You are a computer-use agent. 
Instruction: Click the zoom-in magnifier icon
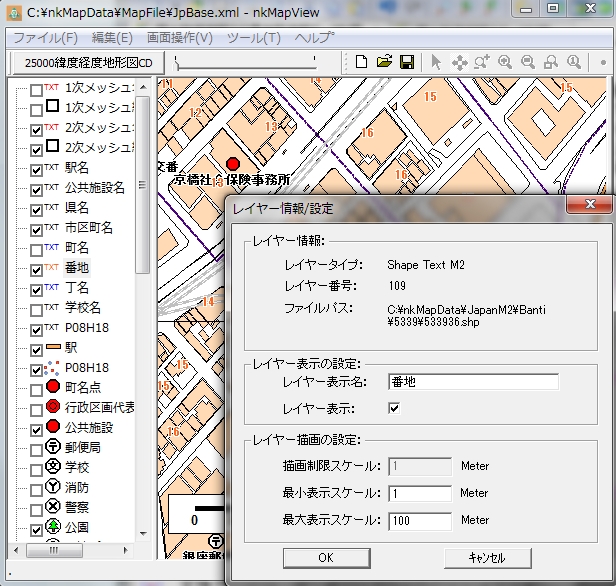click(x=505, y=62)
